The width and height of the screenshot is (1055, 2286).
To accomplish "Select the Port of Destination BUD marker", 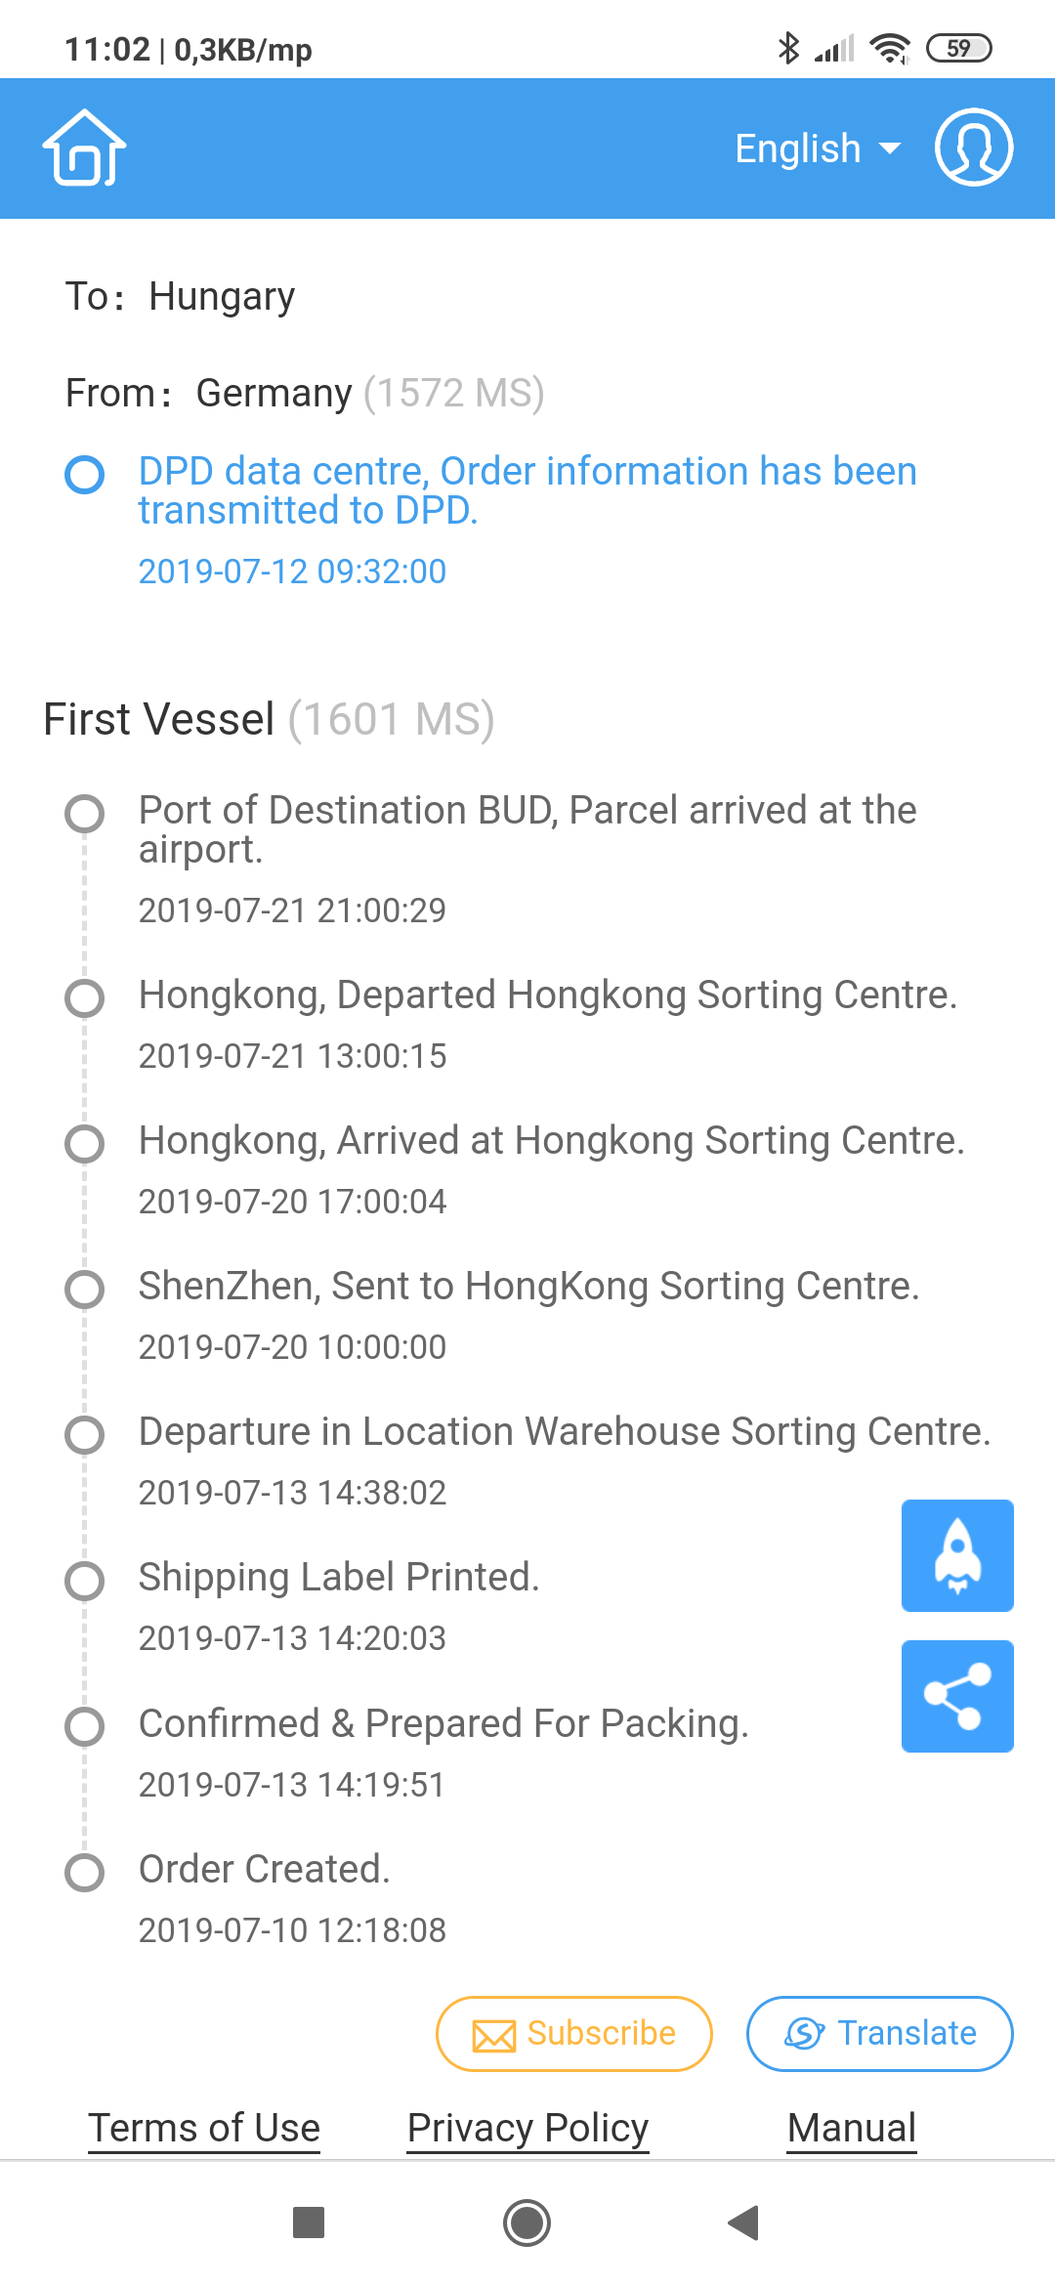I will (x=85, y=813).
